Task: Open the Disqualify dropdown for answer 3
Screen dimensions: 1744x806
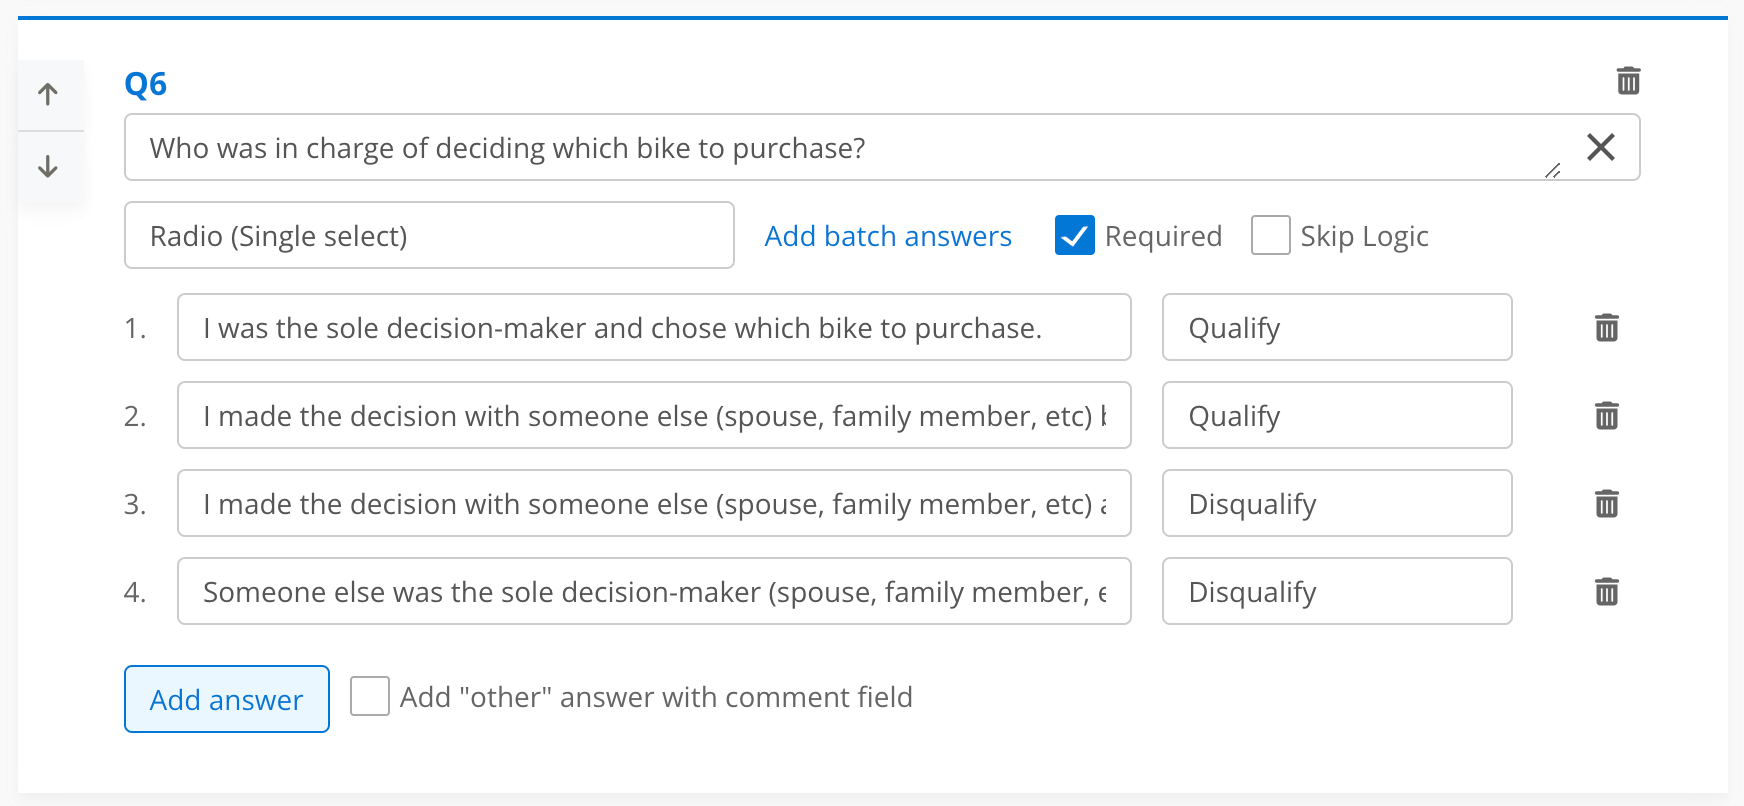Action: tap(1336, 503)
